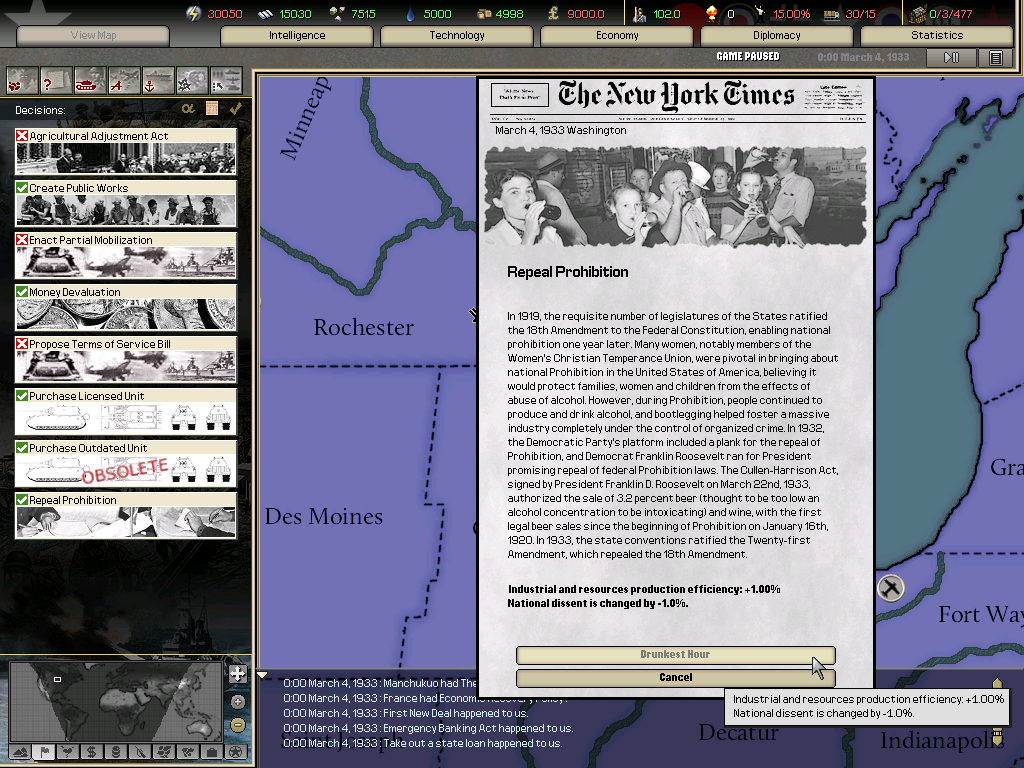1024x768 pixels.
Task: Click the 'March 4, 1933 Washington' dateline
Action: pos(560,130)
